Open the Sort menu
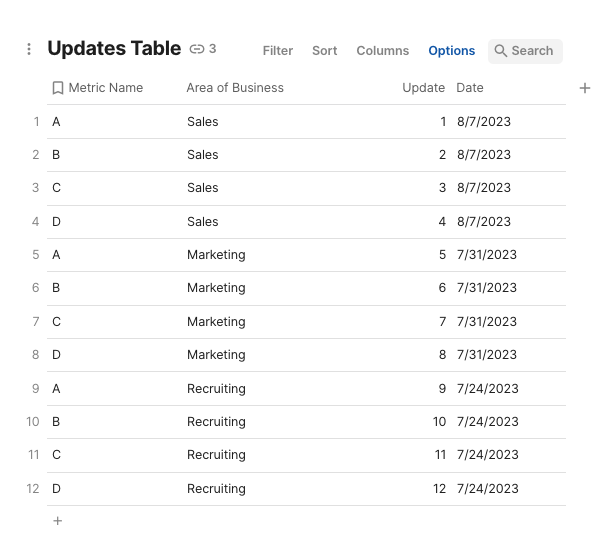Screen dimensions: 606x538 coord(324,51)
